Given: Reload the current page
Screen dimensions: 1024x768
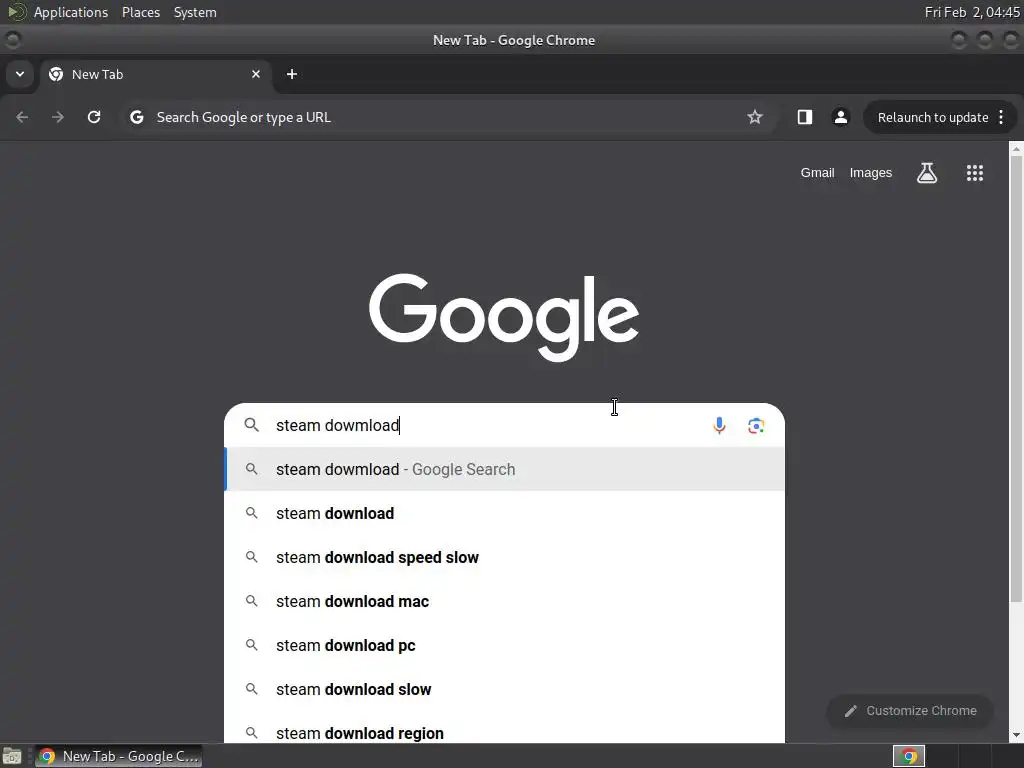Looking at the screenshot, I should click(94, 117).
